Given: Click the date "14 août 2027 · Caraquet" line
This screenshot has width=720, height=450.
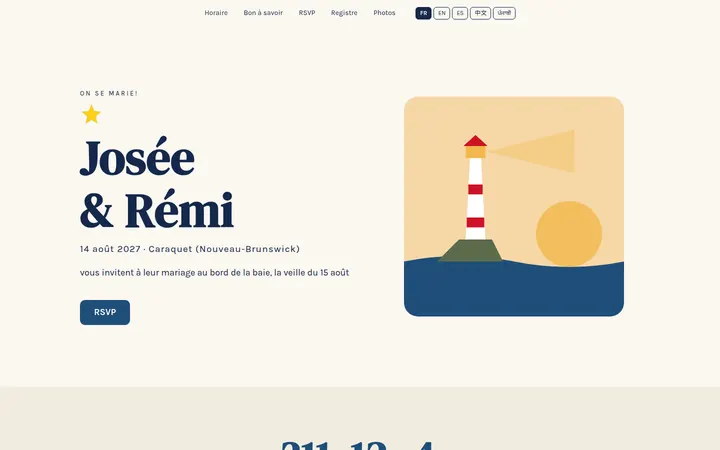Looking at the screenshot, I should (190, 249).
